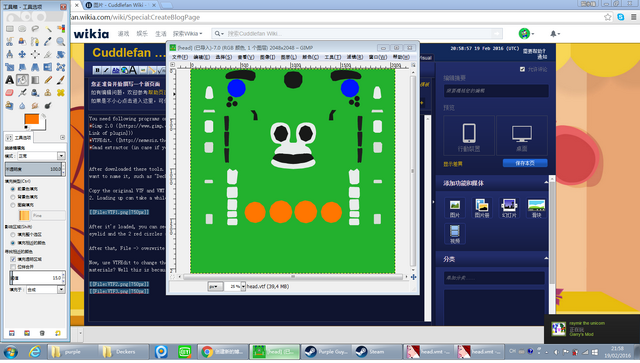Expand the Explore Wikia dropdown

(x=187, y=33)
